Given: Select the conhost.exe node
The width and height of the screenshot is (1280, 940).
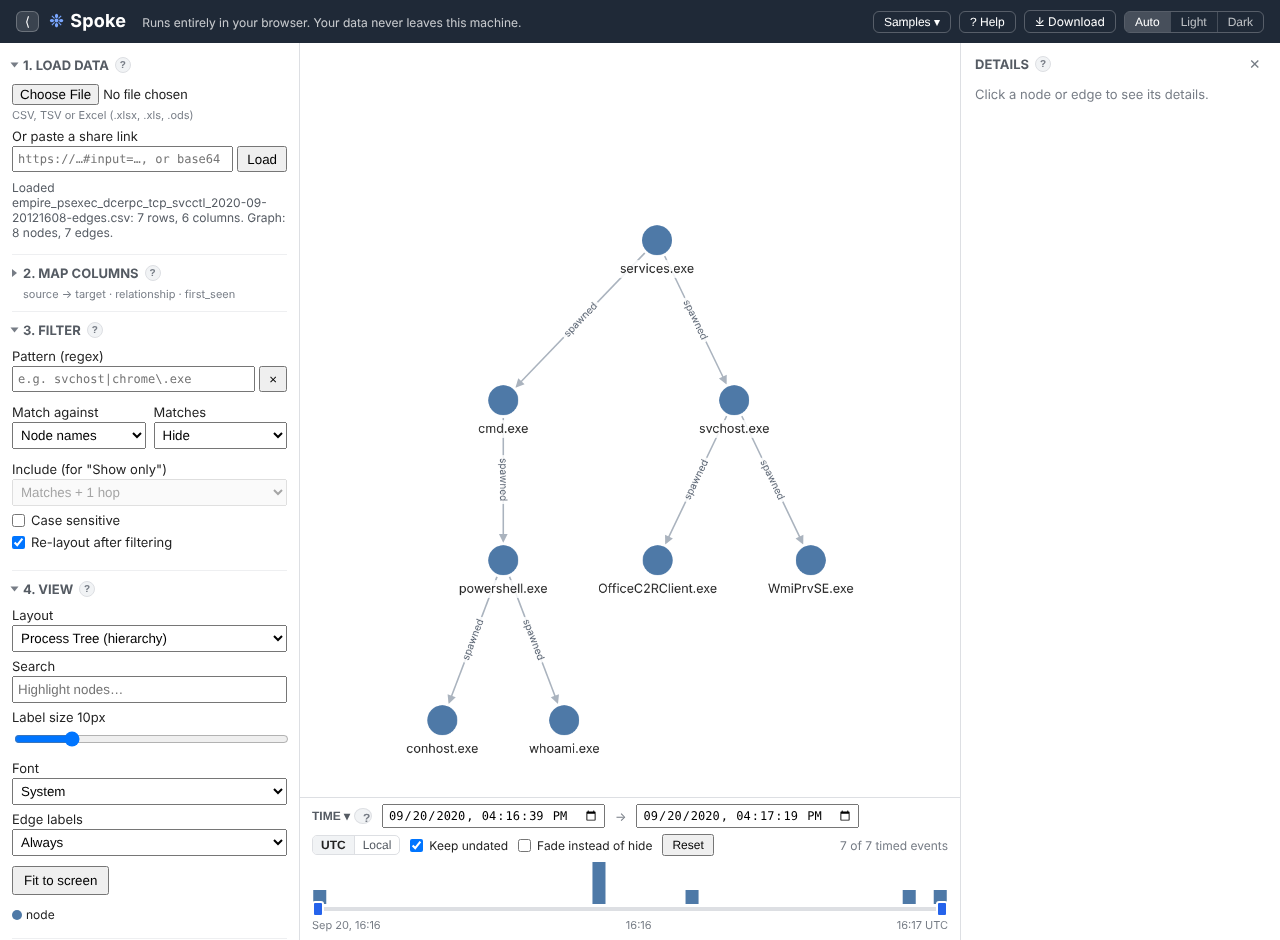Looking at the screenshot, I should [442, 720].
